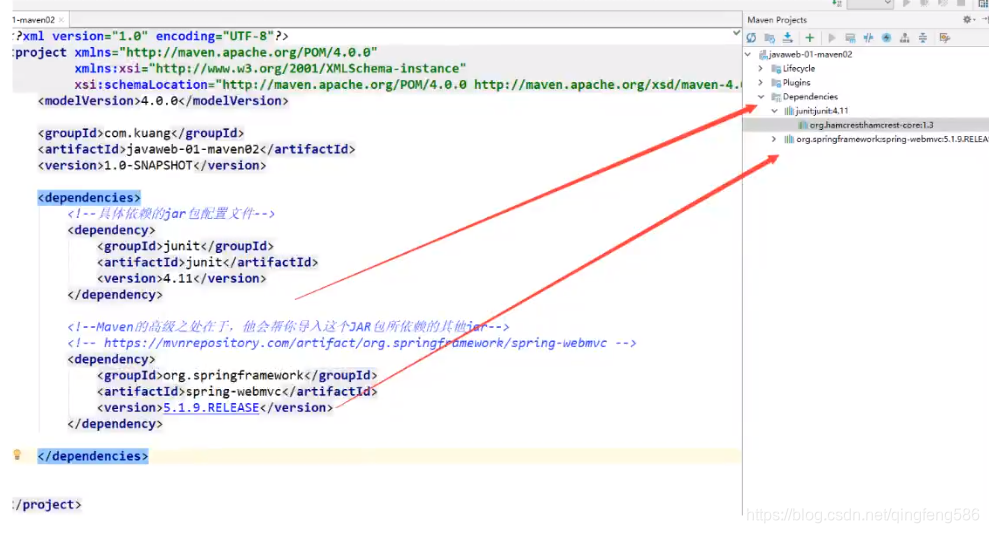Click the artifactId javaweb-01-maven02 line
The height and width of the screenshot is (533, 989).
pyautogui.click(x=196, y=149)
